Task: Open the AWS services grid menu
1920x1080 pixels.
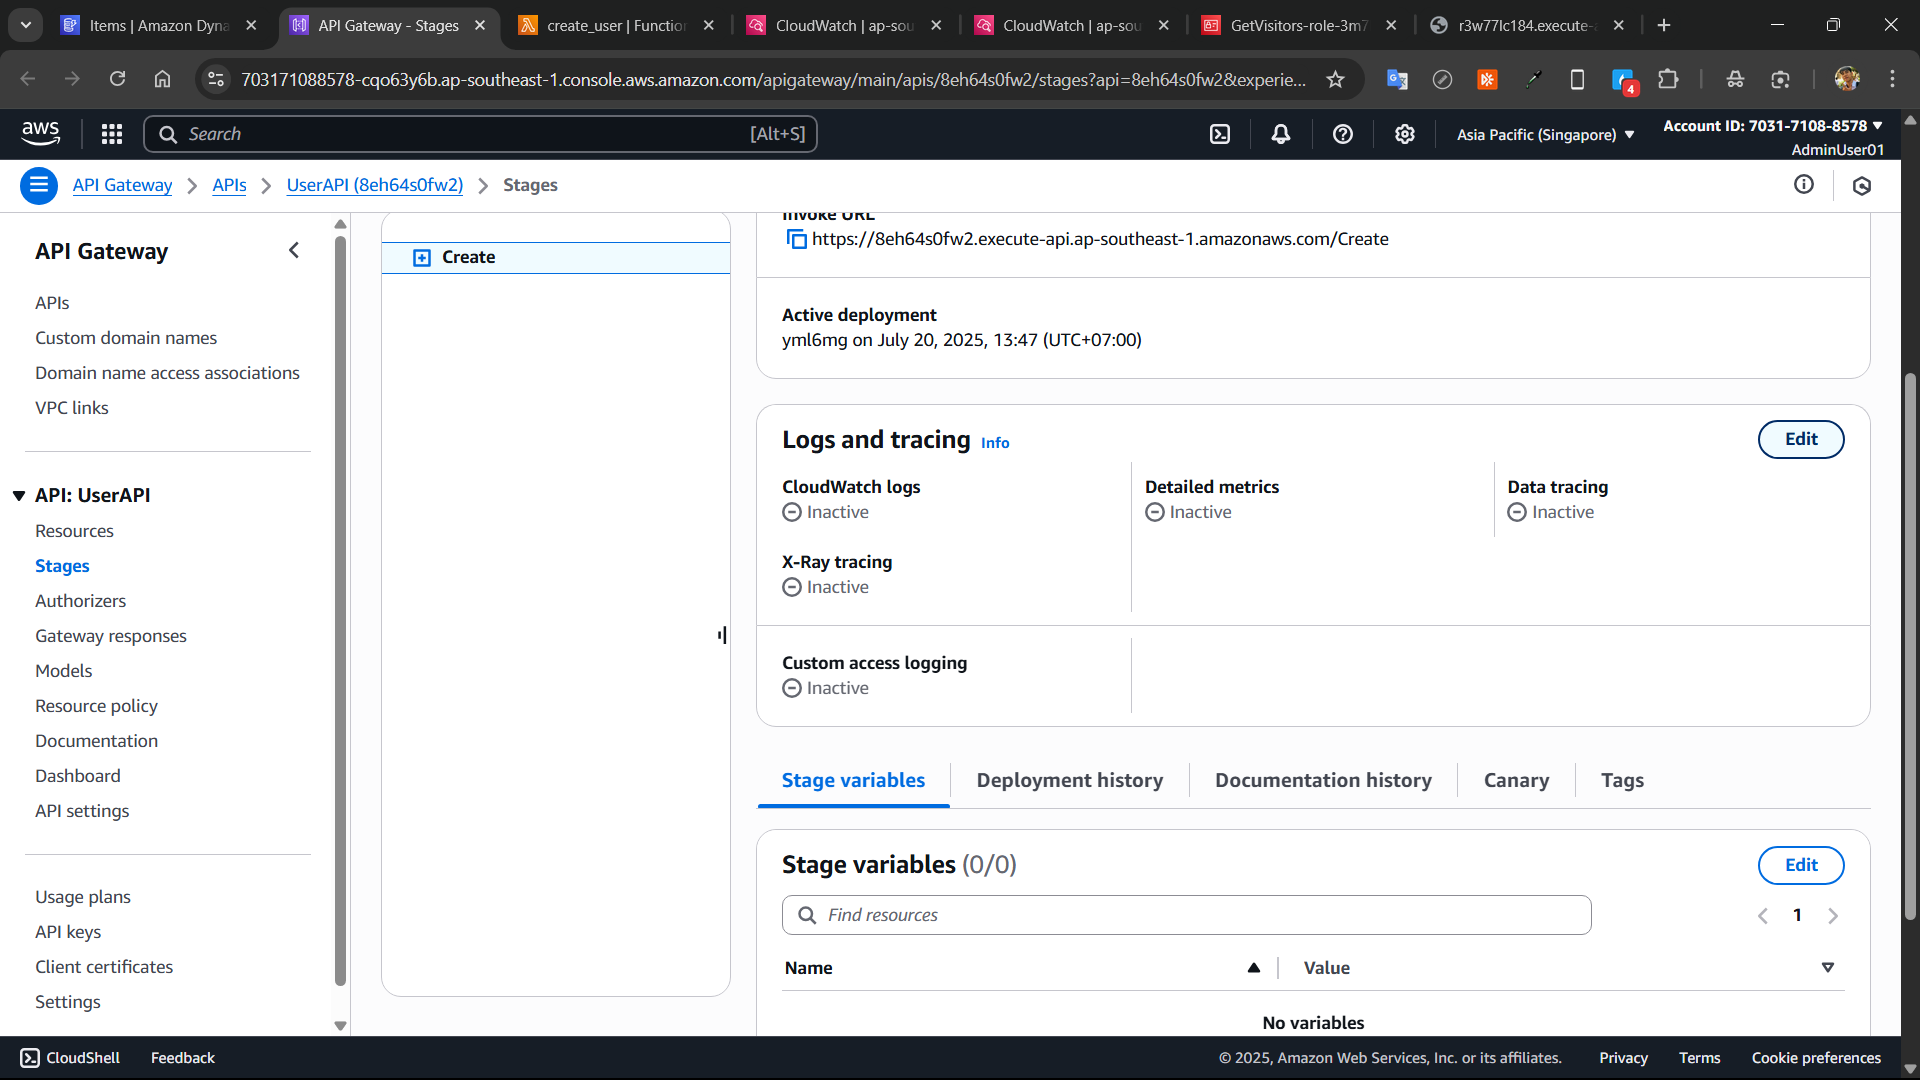Action: tap(112, 134)
